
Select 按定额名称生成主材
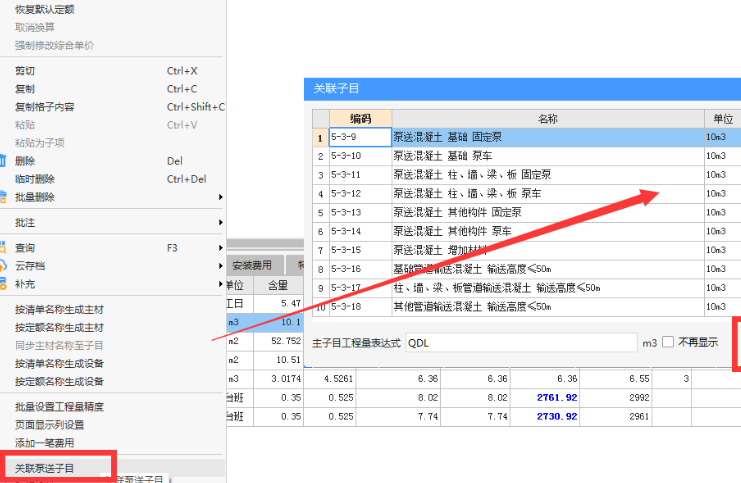click(59, 328)
